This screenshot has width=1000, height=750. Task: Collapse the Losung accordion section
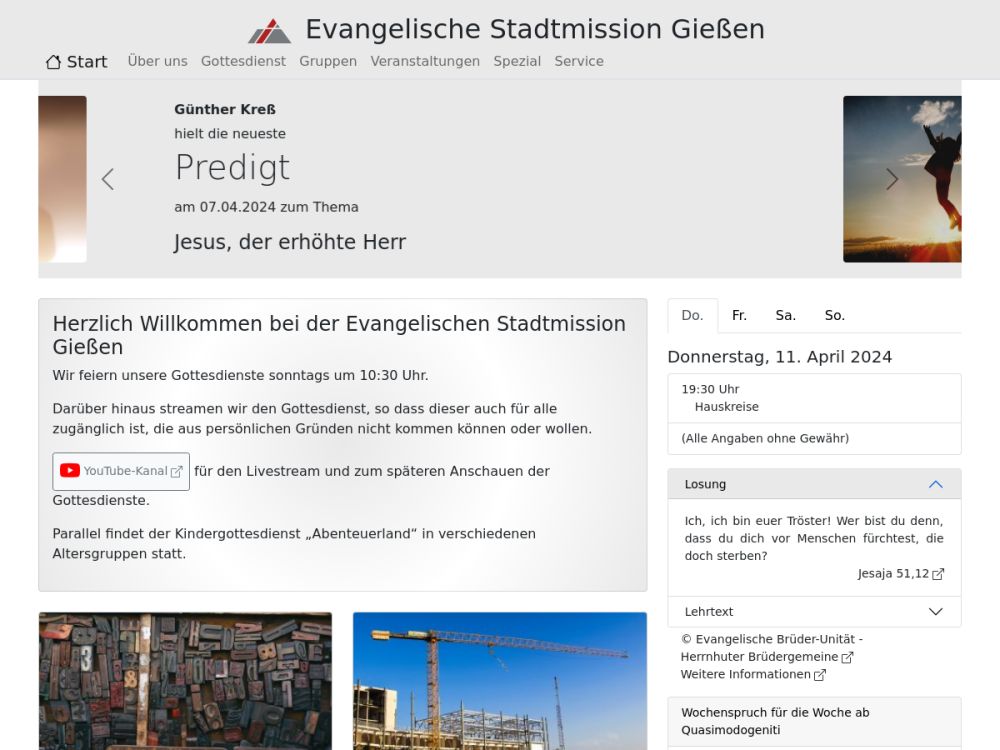click(935, 484)
